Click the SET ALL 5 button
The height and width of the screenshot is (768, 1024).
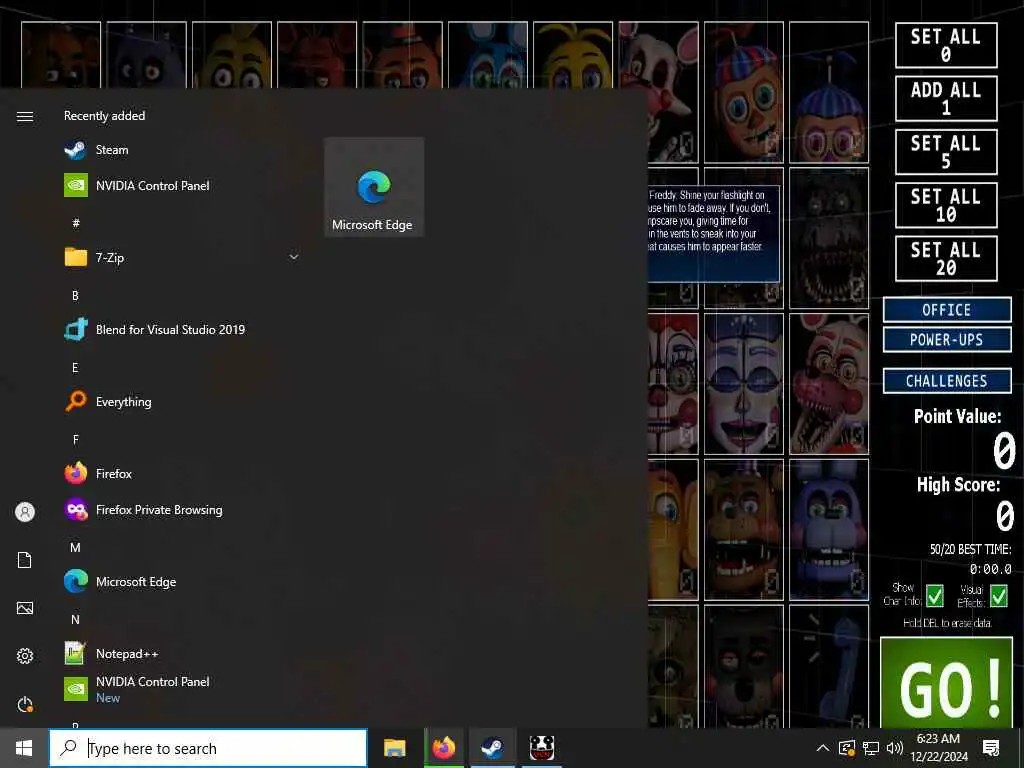[946, 152]
